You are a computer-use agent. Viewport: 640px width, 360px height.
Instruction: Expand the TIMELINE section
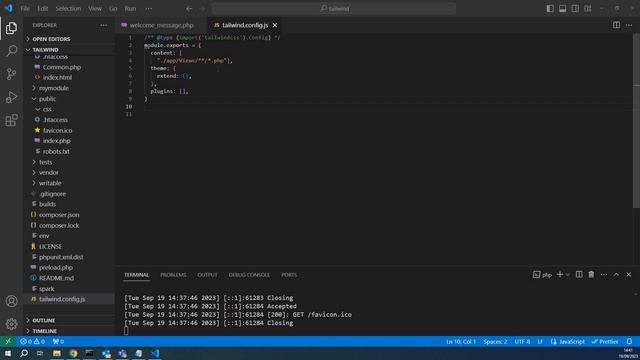click(69, 331)
